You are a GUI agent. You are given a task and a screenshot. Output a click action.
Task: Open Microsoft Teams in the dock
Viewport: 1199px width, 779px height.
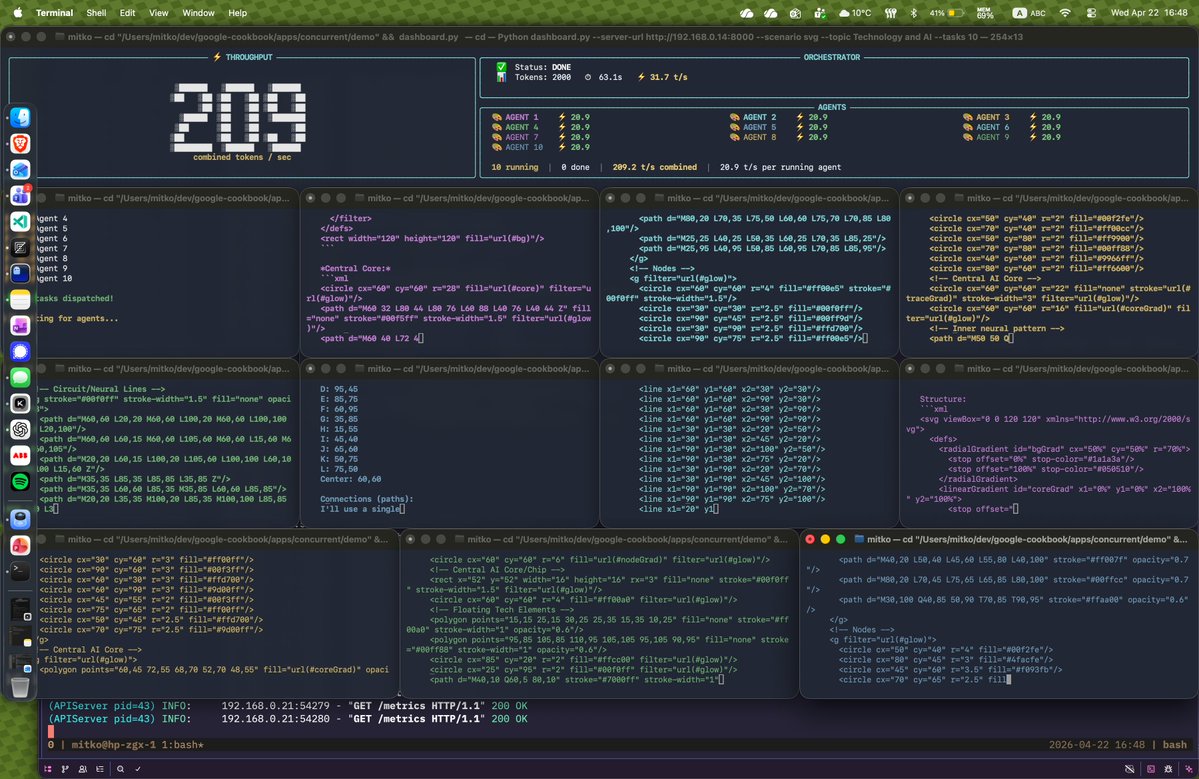(21, 196)
